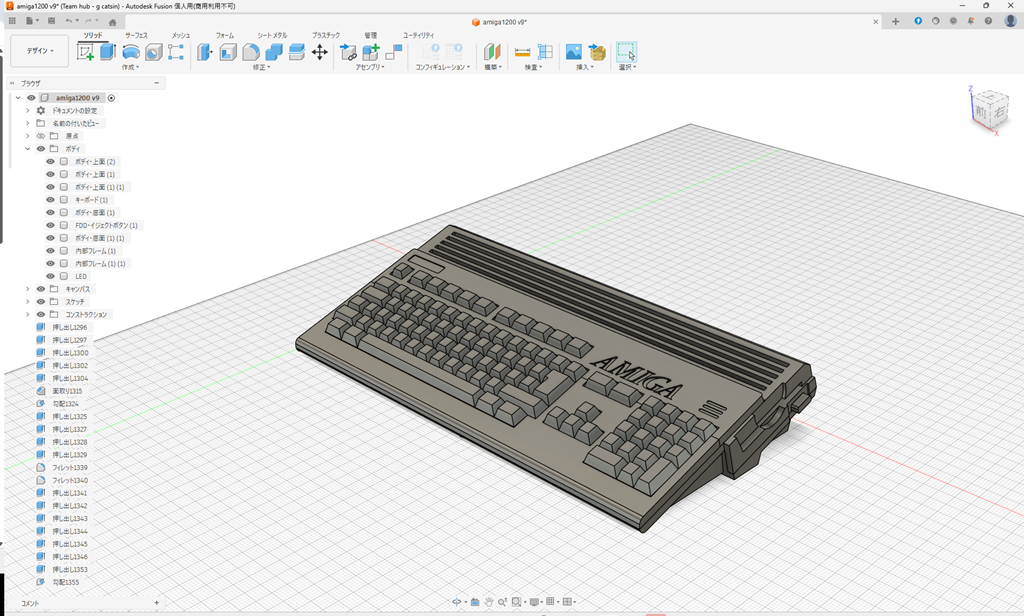Activate the Orbit tool at the bottom
The height and width of the screenshot is (616, 1024).
pos(457,602)
